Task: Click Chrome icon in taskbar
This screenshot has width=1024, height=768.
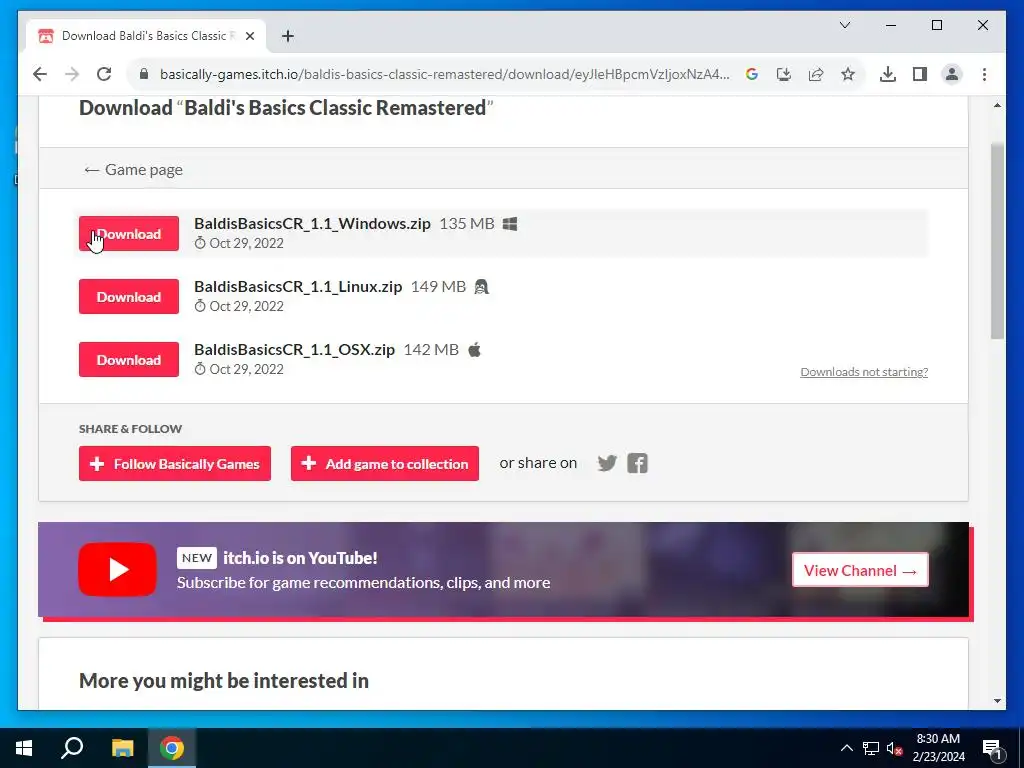Action: [x=172, y=748]
